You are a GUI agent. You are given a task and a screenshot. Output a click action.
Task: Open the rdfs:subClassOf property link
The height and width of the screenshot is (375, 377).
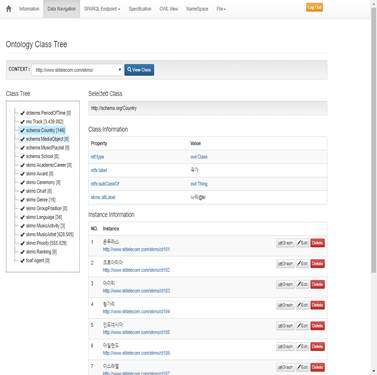[x=105, y=184]
